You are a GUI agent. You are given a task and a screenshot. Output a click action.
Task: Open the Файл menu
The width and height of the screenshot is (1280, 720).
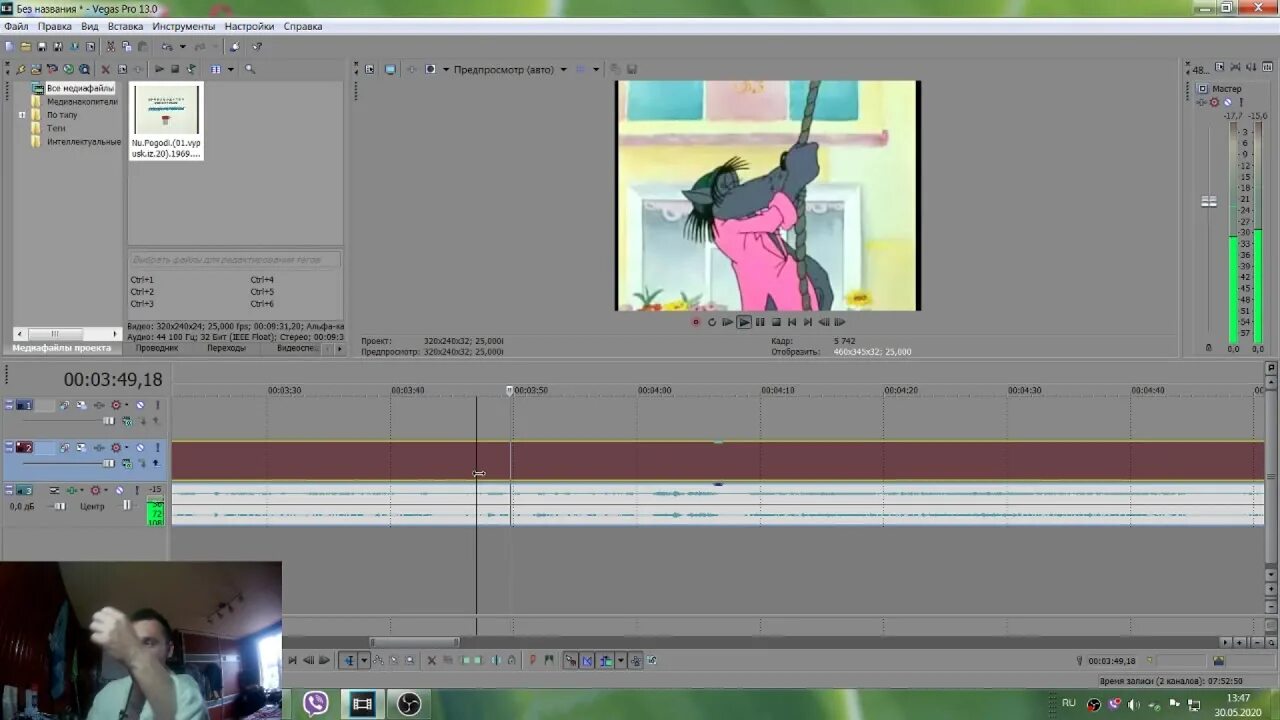(x=16, y=26)
